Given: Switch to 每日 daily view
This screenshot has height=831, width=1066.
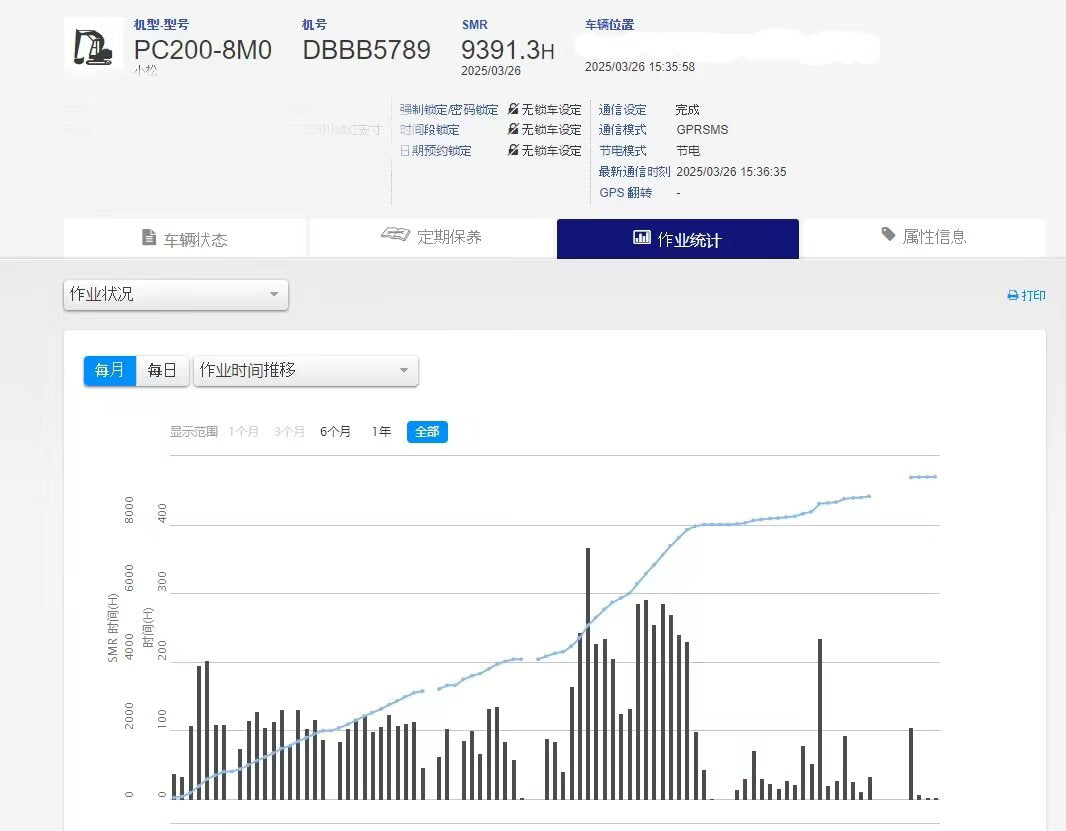Looking at the screenshot, I should (x=162, y=370).
